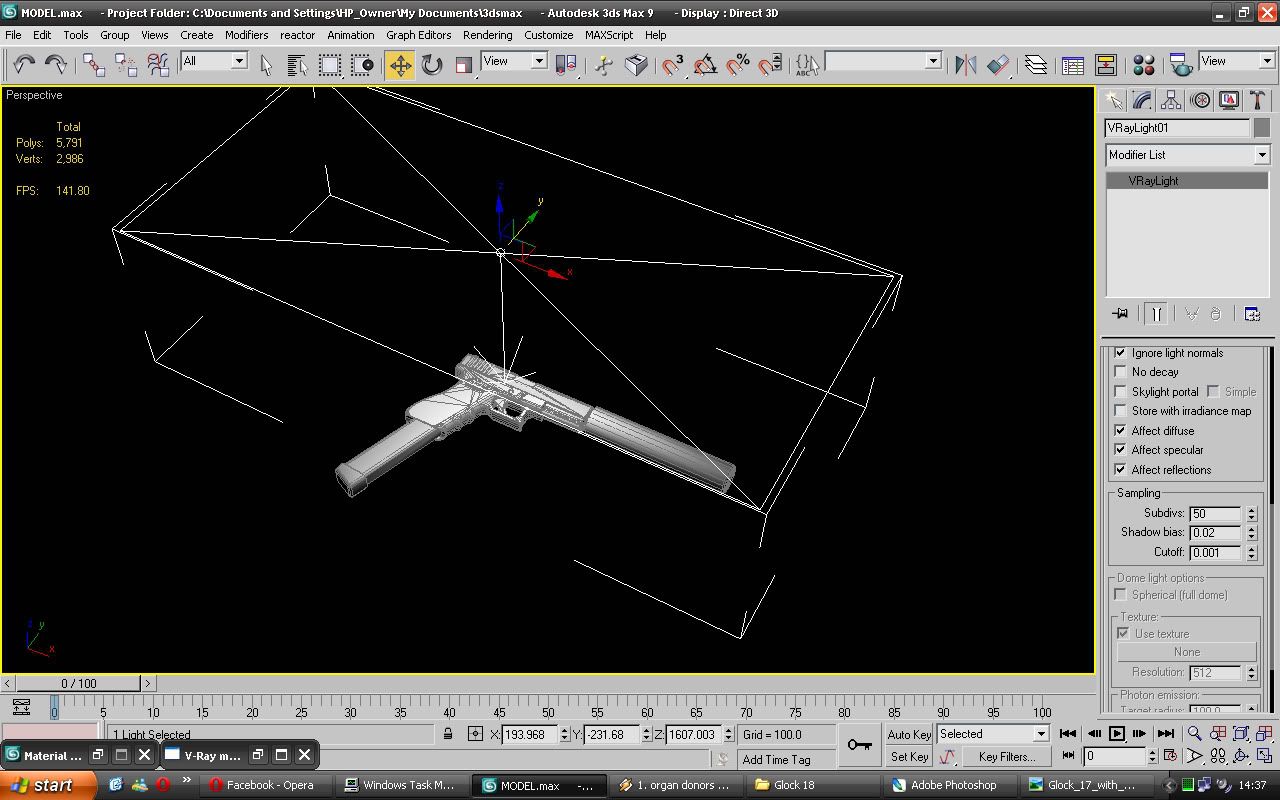Toggle the Percent Snap icon

click(738, 65)
